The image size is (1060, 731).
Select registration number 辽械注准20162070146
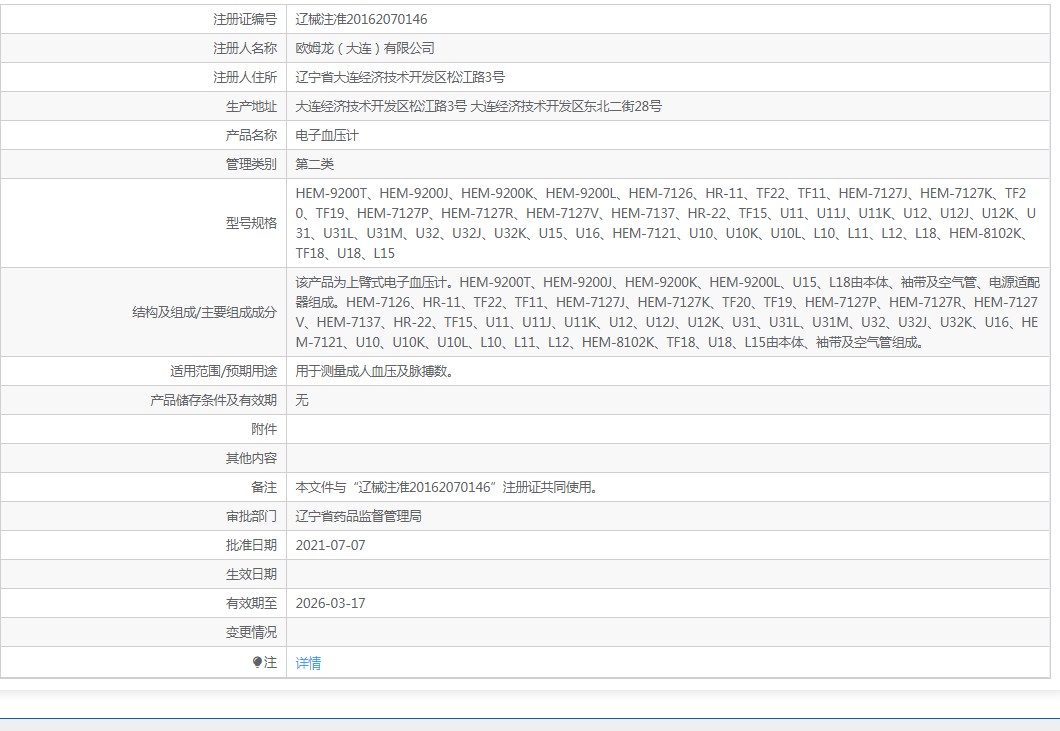(361, 19)
